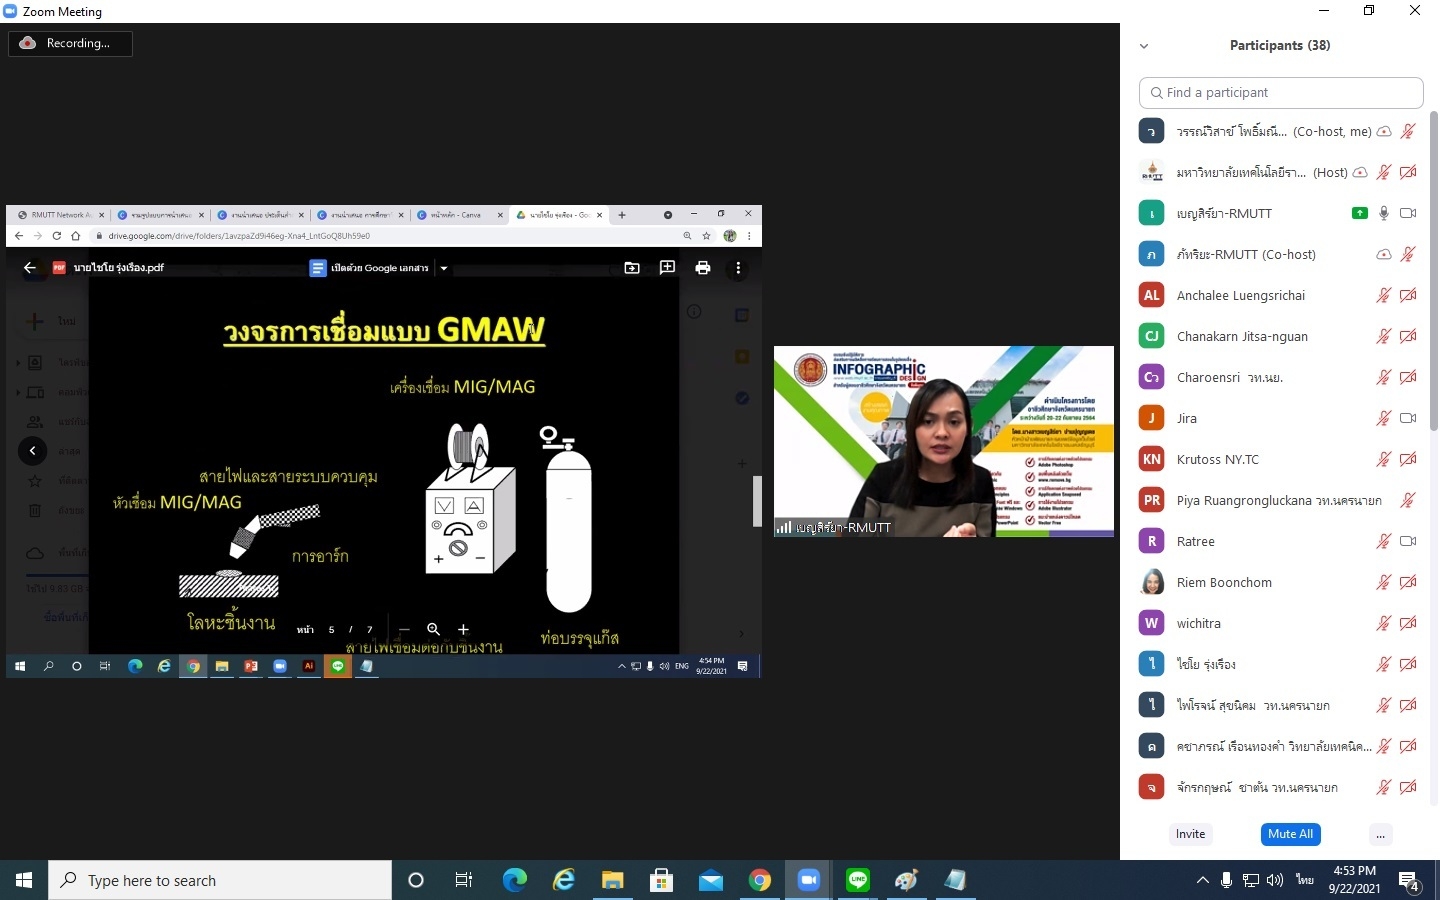The width and height of the screenshot is (1440, 900).
Task: Open File Explorer from taskbar
Action: [x=612, y=880]
